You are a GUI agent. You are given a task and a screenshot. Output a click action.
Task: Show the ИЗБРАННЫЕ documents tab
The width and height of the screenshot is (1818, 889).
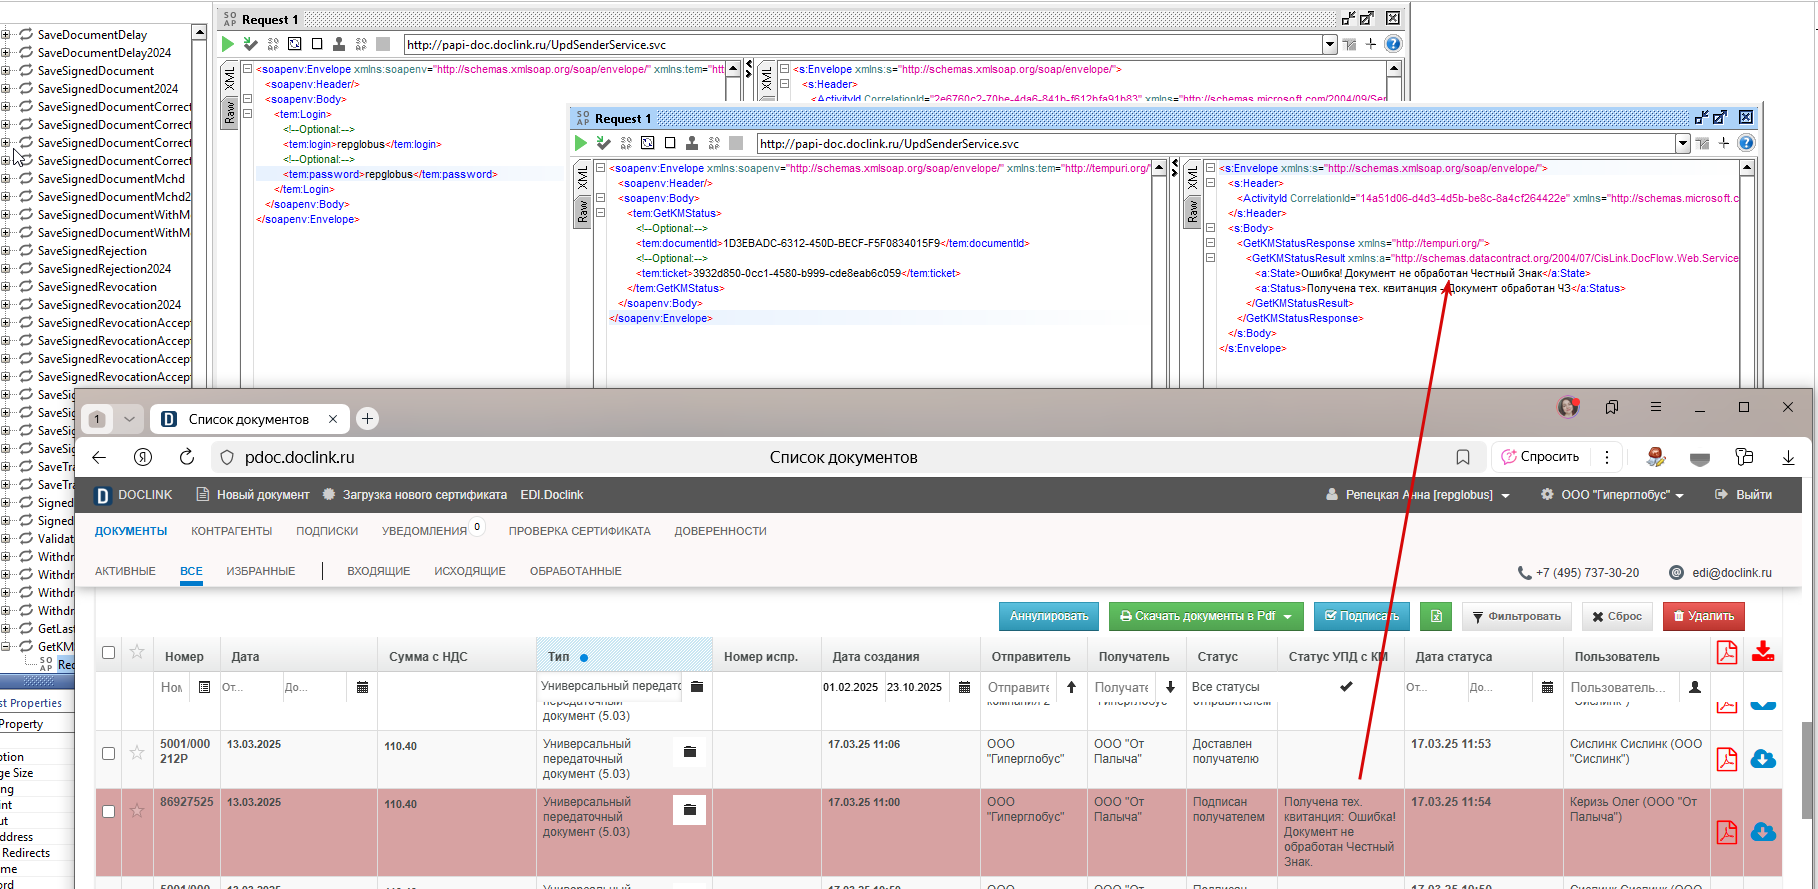click(260, 571)
